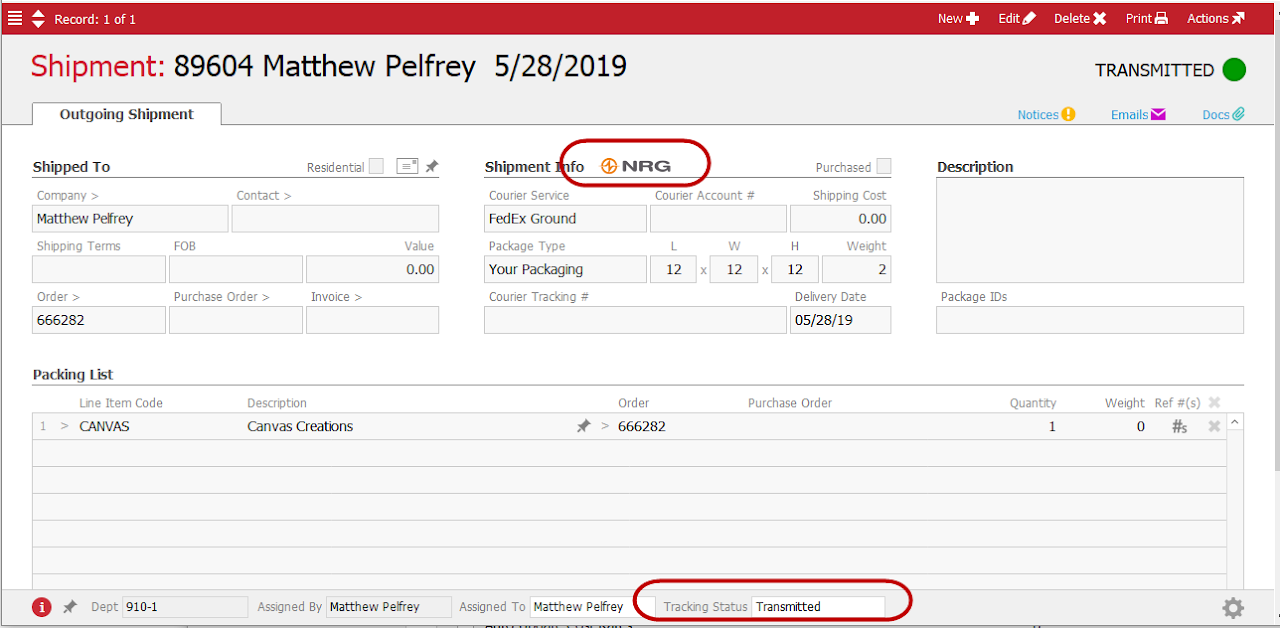Remove CANVAS line item with X icon
Image resolution: width=1280 pixels, height=628 pixels.
click(1214, 427)
